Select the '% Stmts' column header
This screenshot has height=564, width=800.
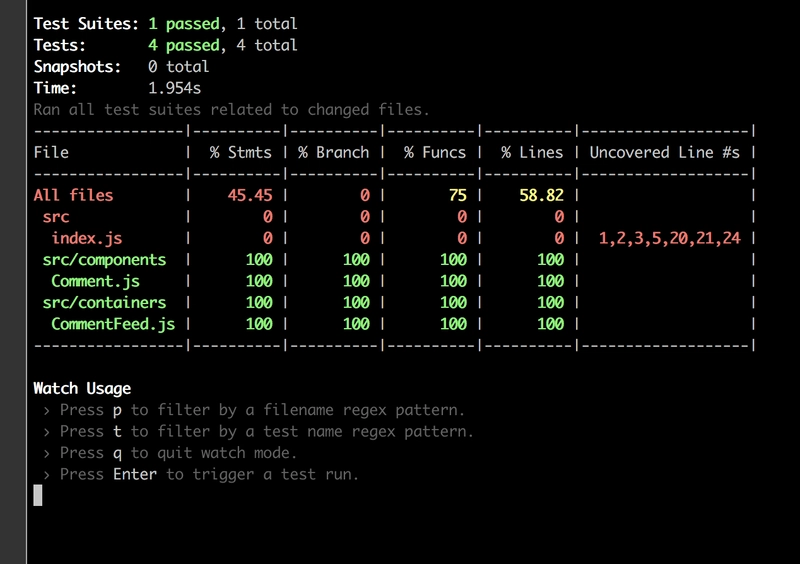point(240,152)
